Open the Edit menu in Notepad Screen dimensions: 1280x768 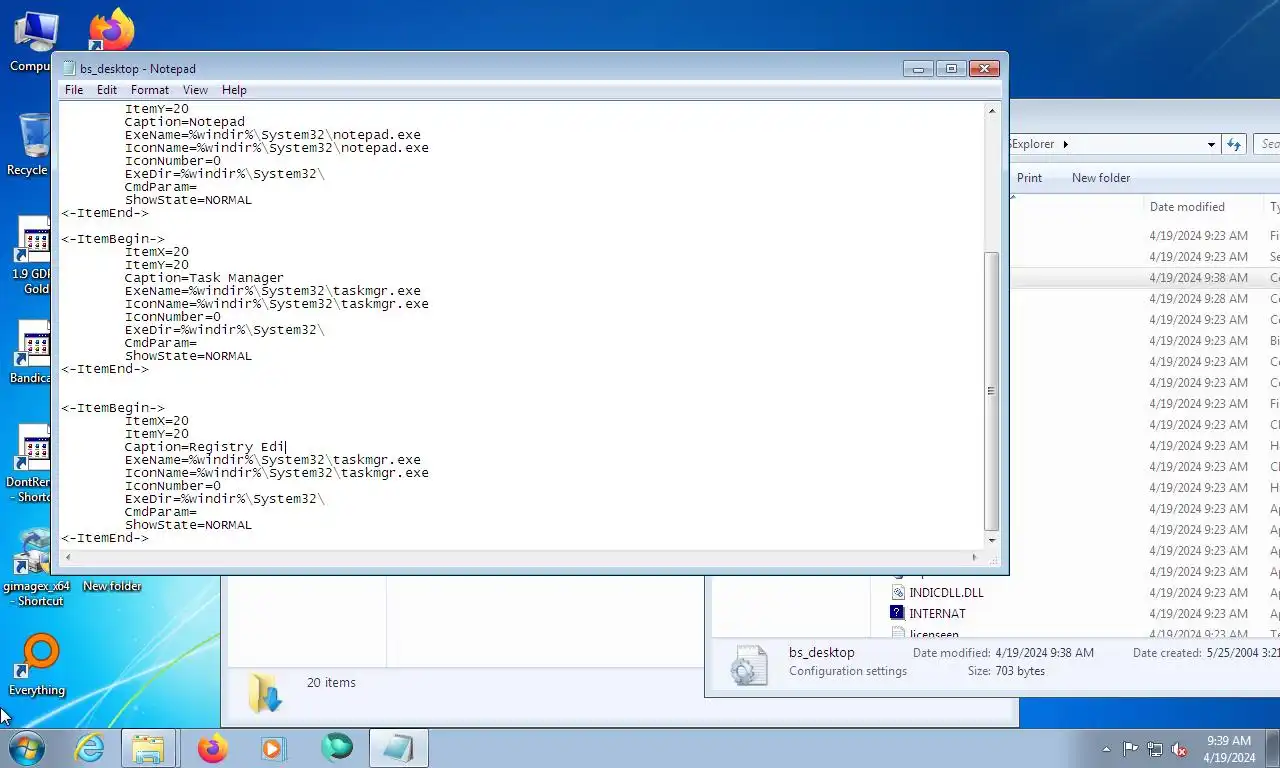(x=107, y=90)
